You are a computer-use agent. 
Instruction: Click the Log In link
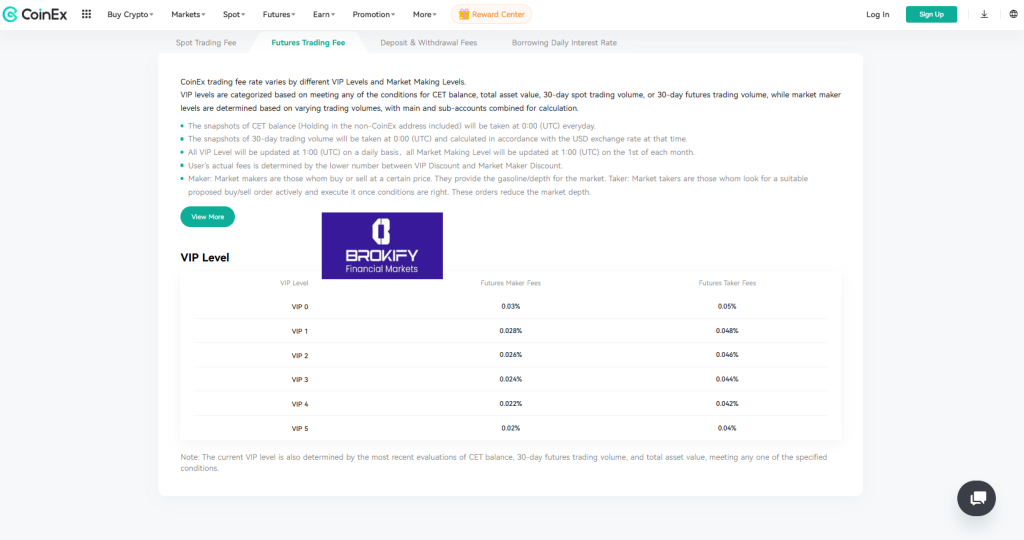click(877, 15)
